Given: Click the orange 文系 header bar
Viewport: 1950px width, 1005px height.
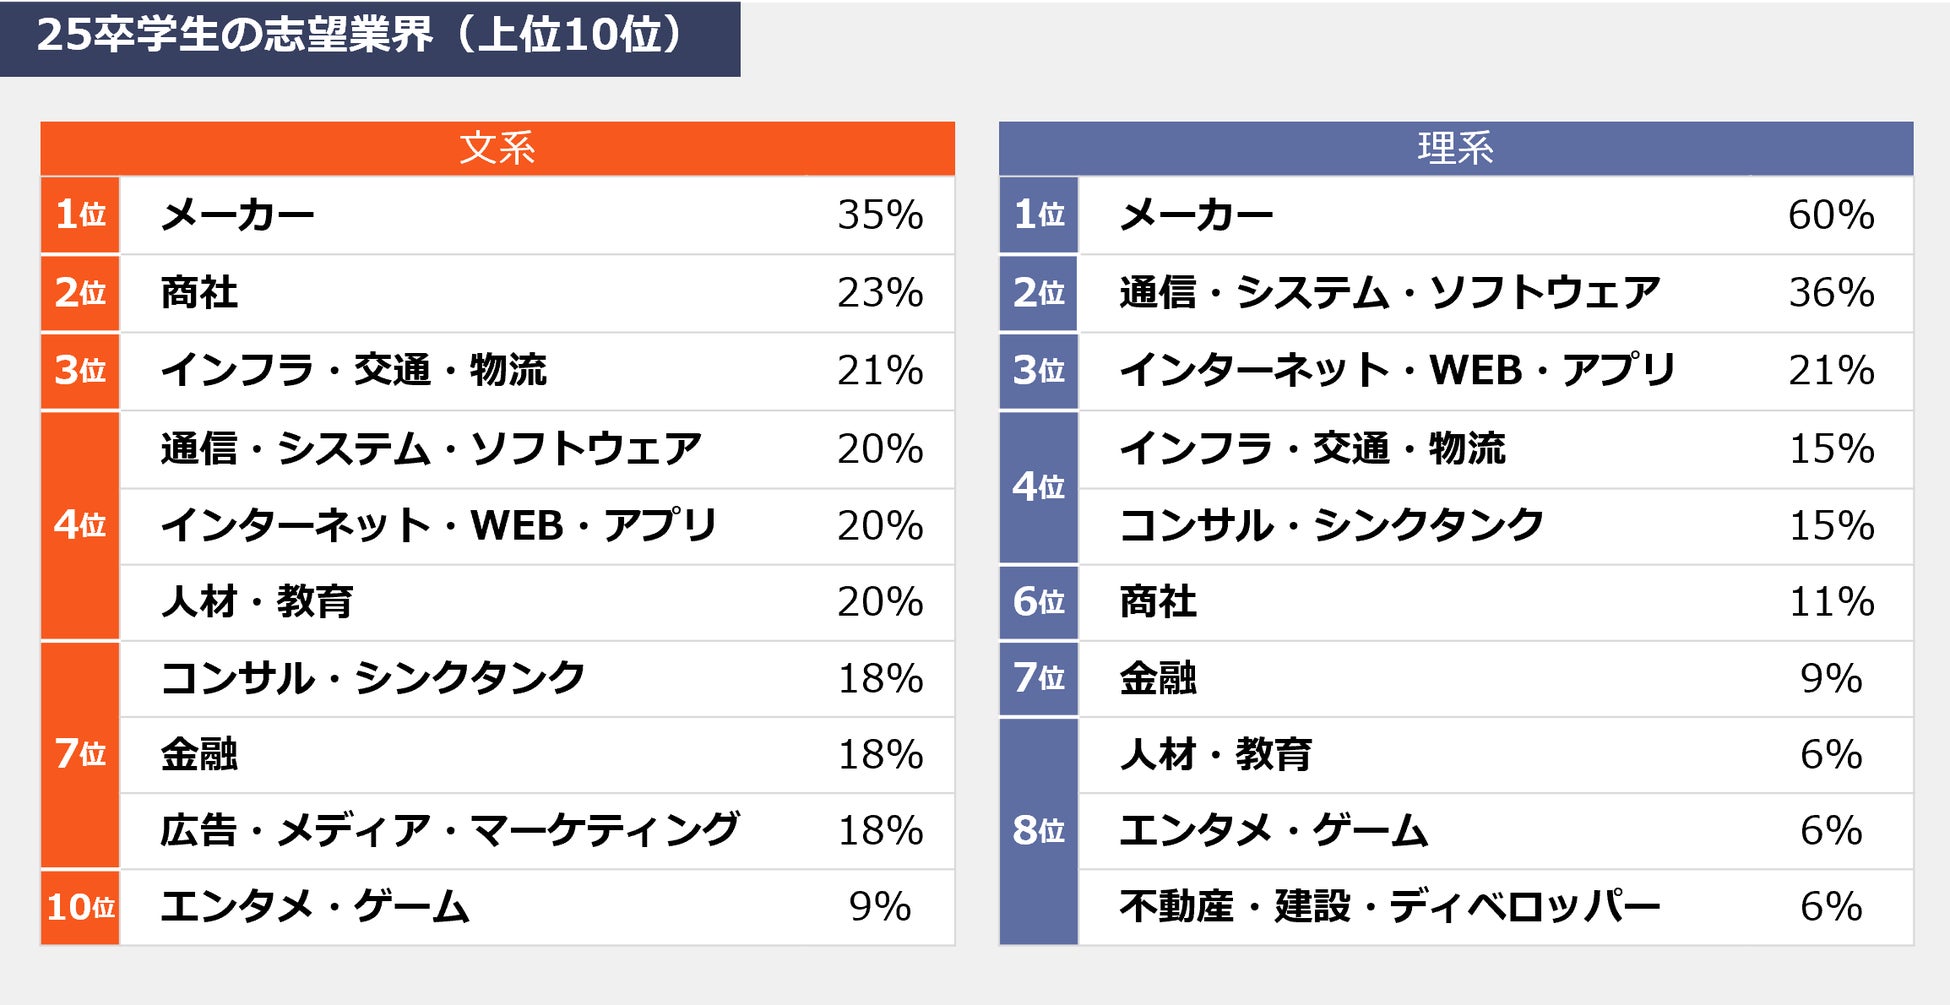Looking at the screenshot, I should [497, 148].
